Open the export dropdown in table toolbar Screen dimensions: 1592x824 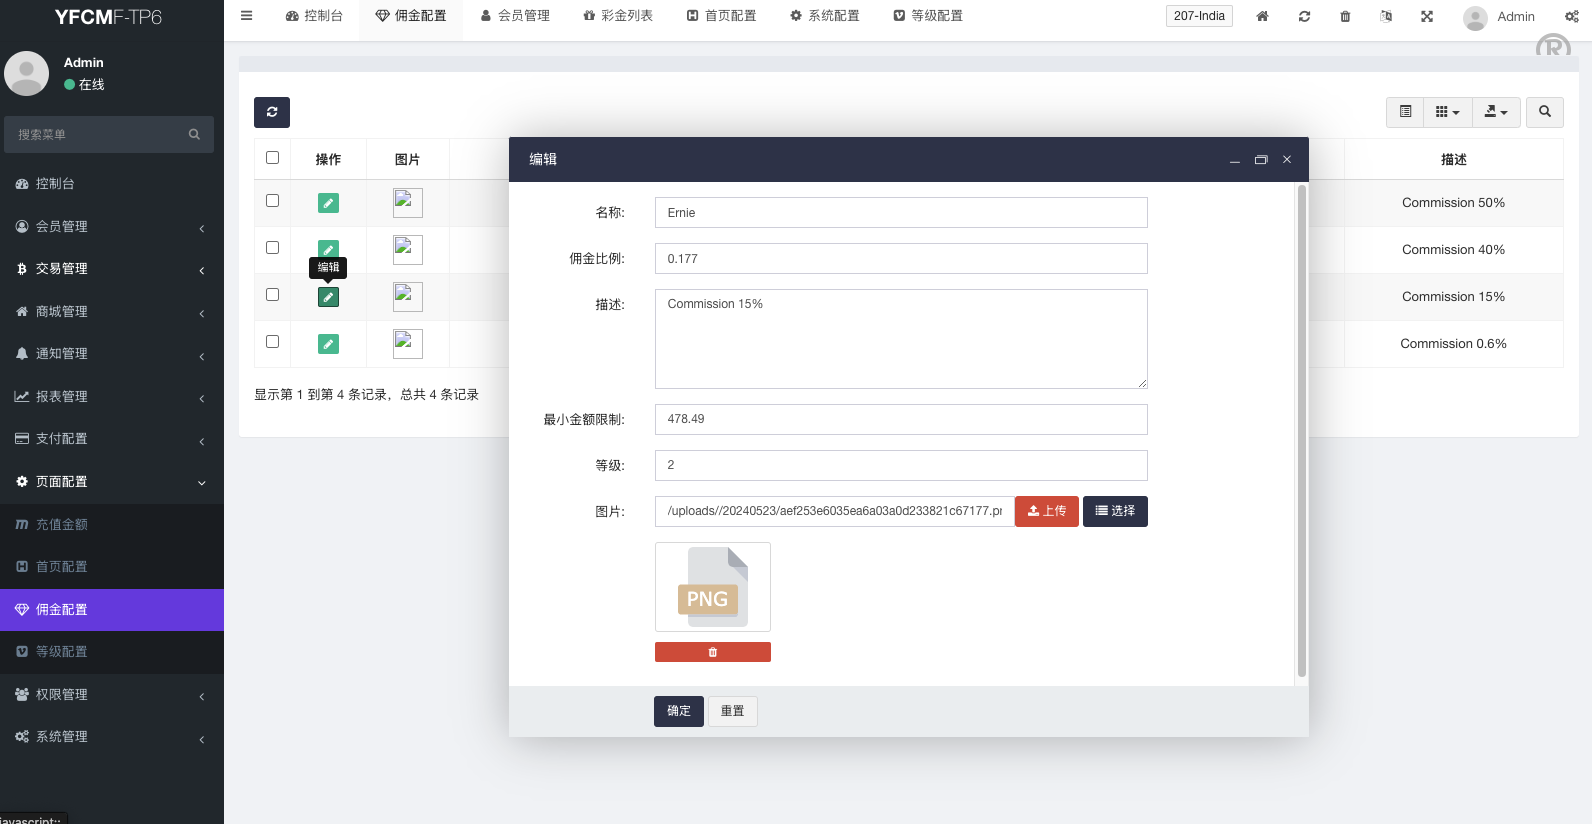pos(1495,112)
